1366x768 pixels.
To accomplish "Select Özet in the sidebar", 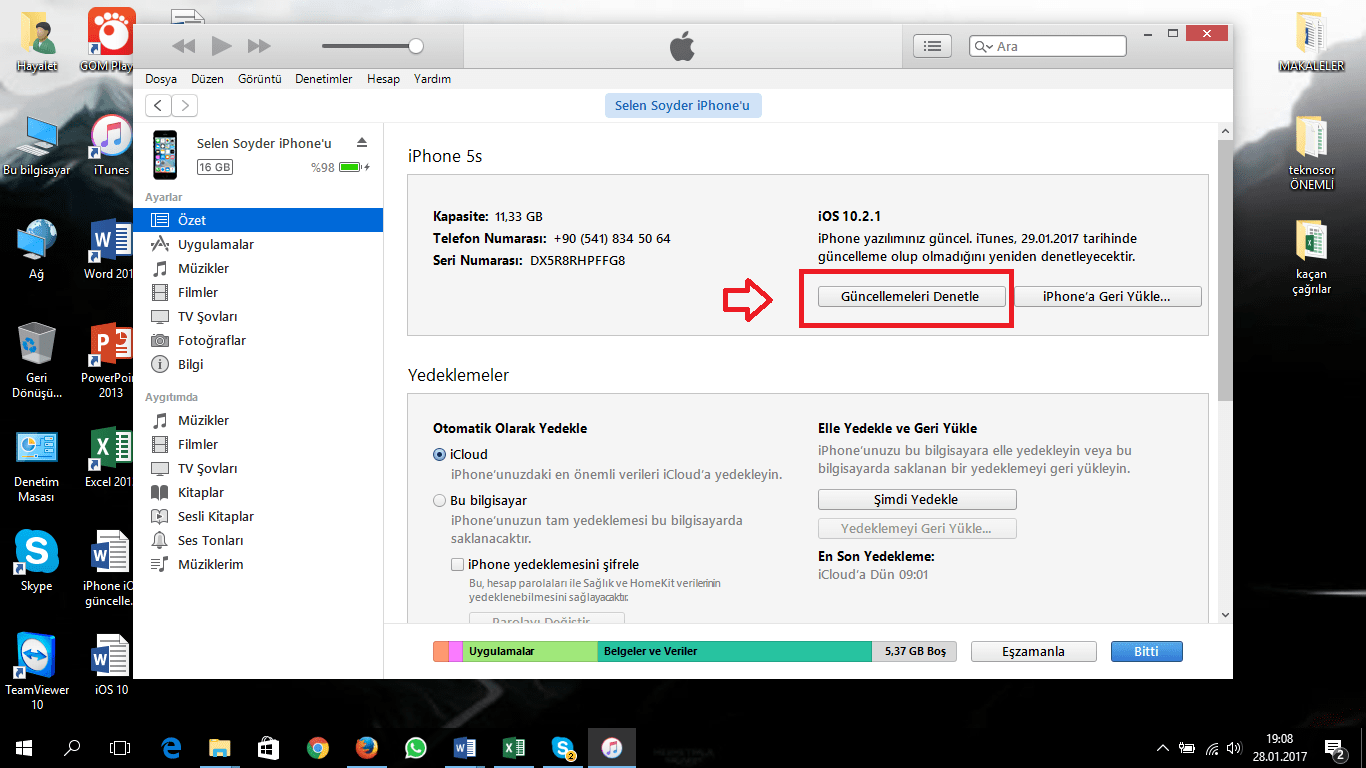I will [258, 220].
